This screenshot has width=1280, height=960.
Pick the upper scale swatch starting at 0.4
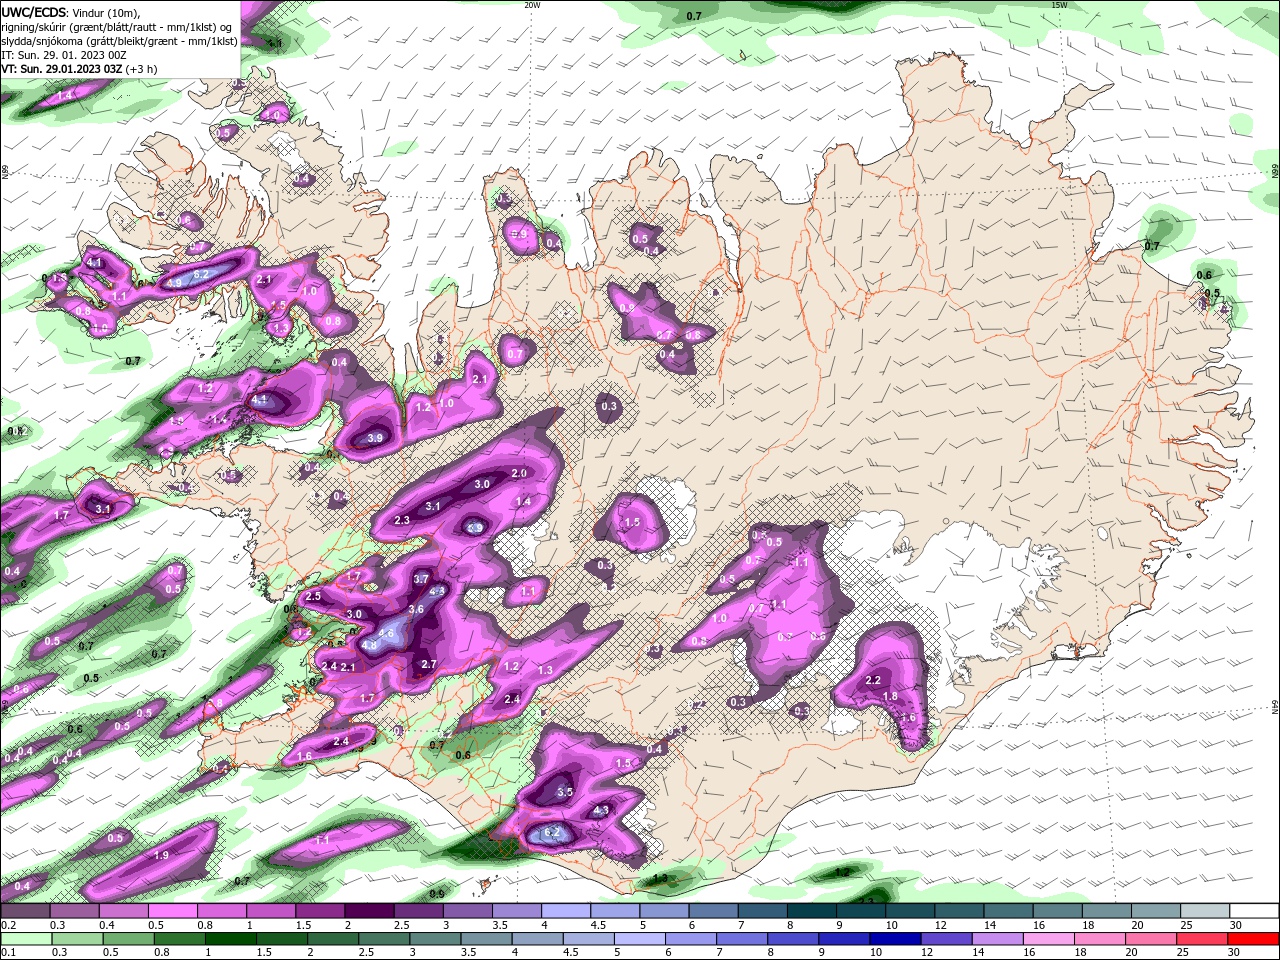(x=123, y=911)
